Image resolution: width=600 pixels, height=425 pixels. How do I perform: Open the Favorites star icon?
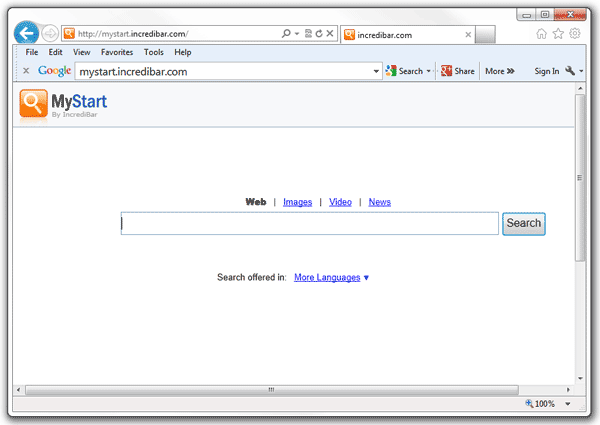click(558, 34)
